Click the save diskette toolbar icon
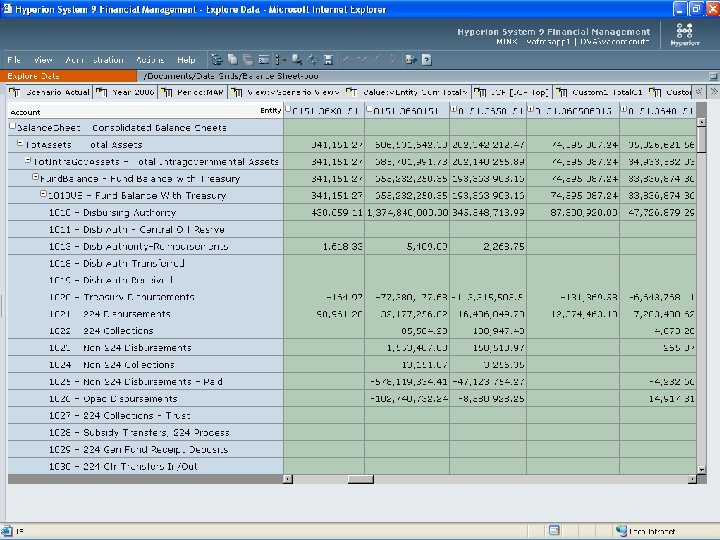Image resolution: width=720 pixels, height=540 pixels. click(328, 60)
